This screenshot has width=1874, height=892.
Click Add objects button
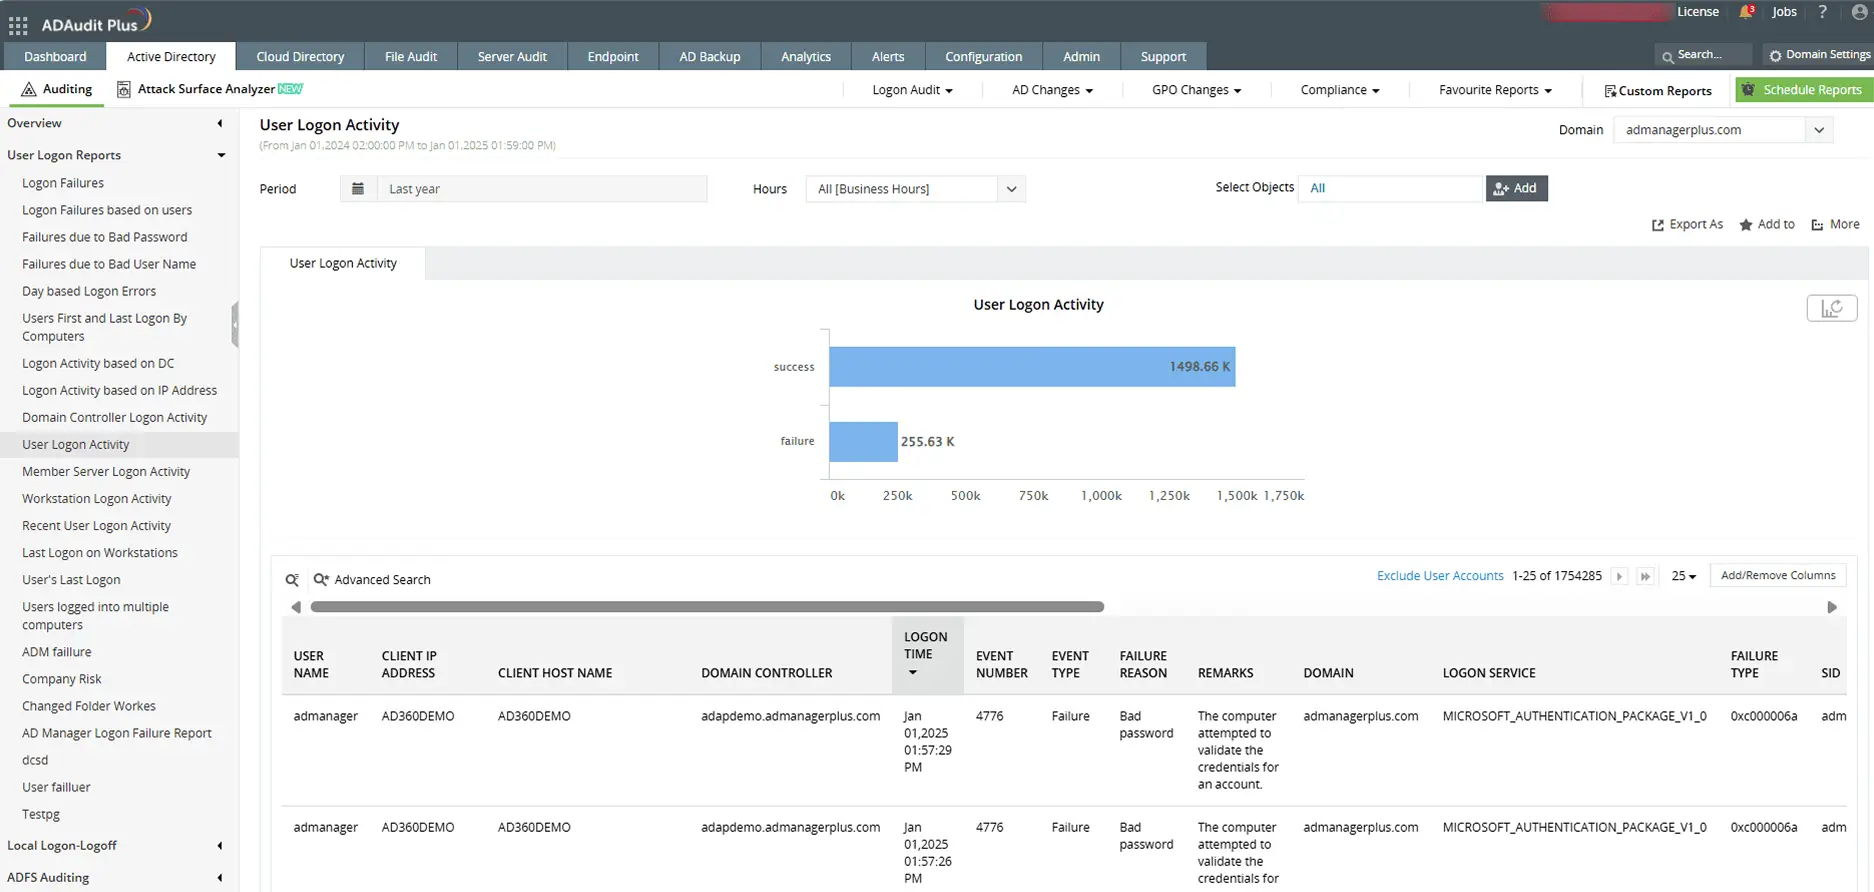pos(1516,188)
